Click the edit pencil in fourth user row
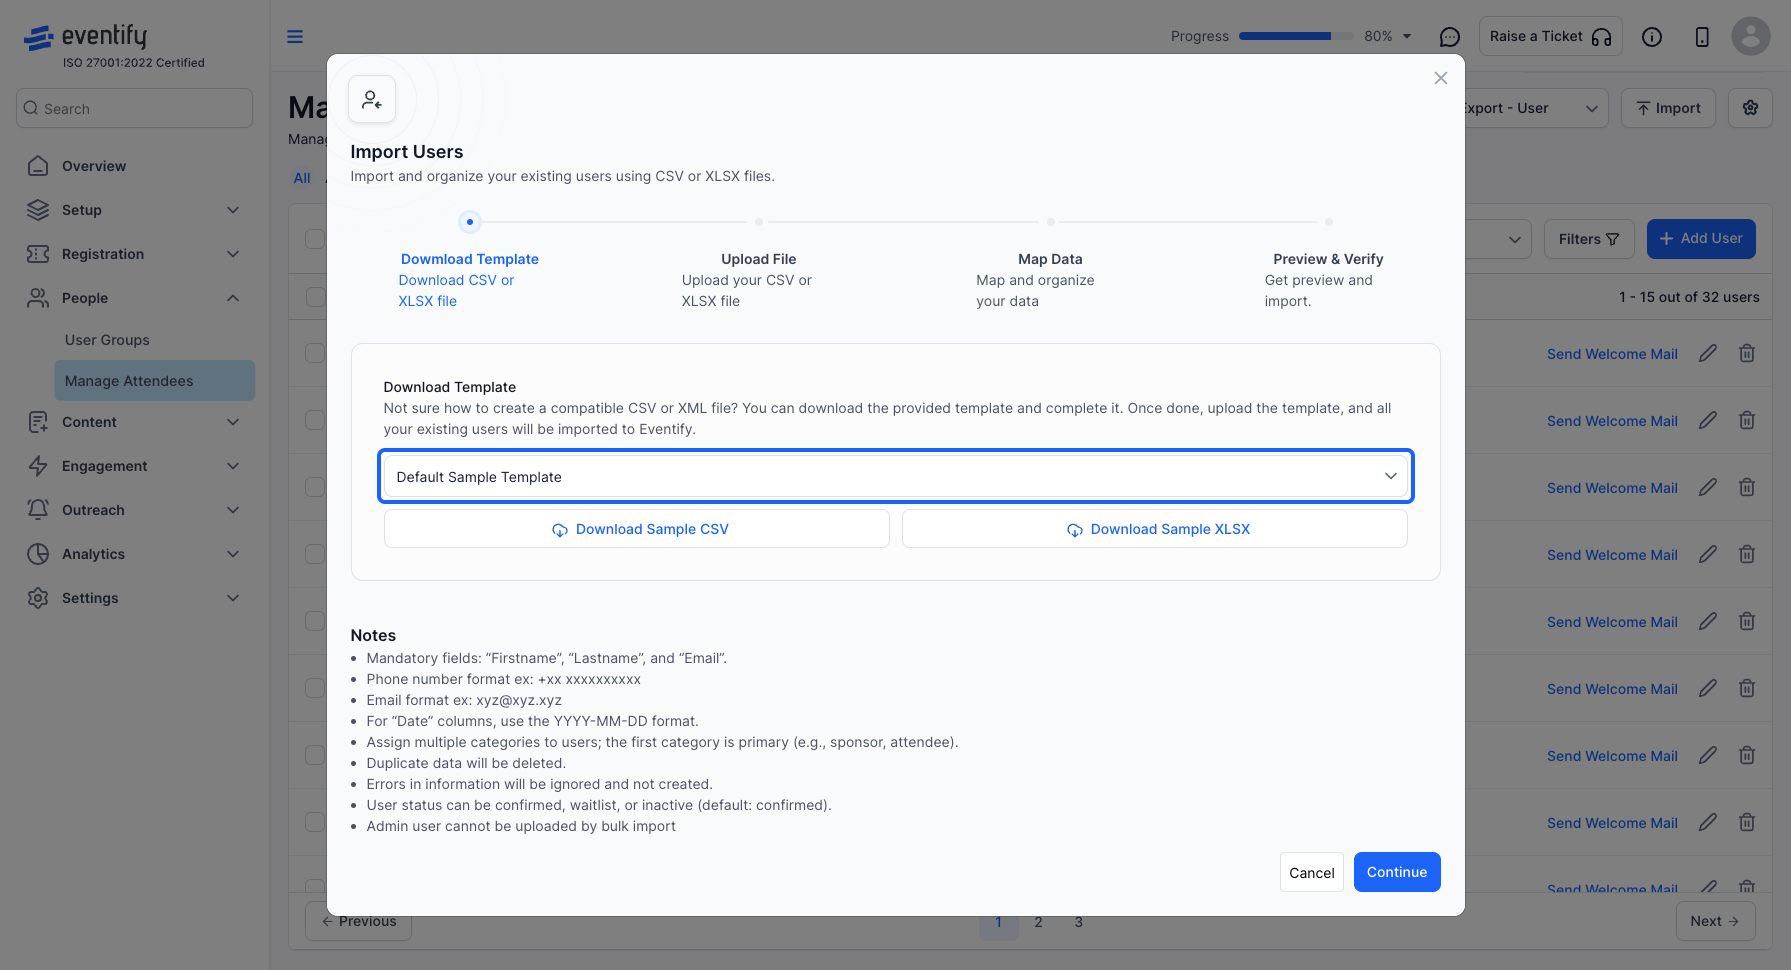1791x970 pixels. pyautogui.click(x=1708, y=554)
